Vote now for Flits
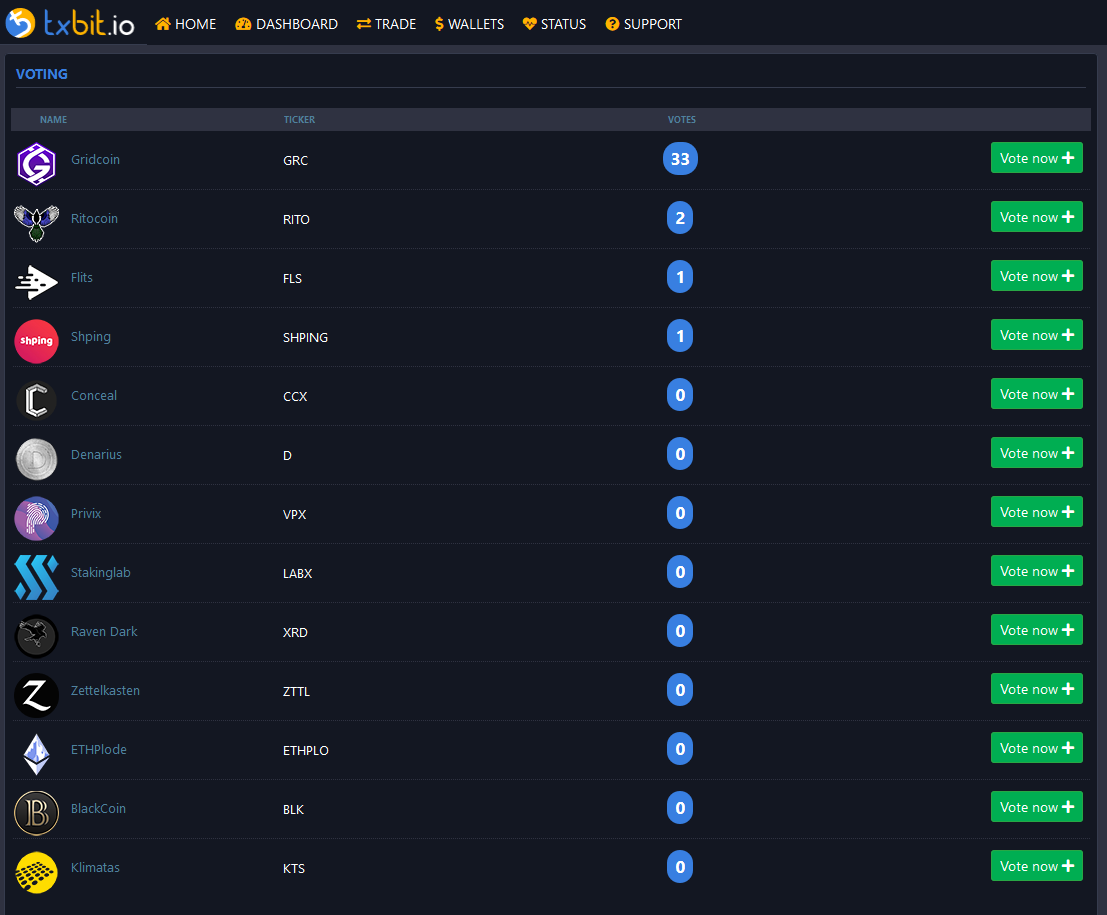1107x915 pixels. (x=1036, y=276)
